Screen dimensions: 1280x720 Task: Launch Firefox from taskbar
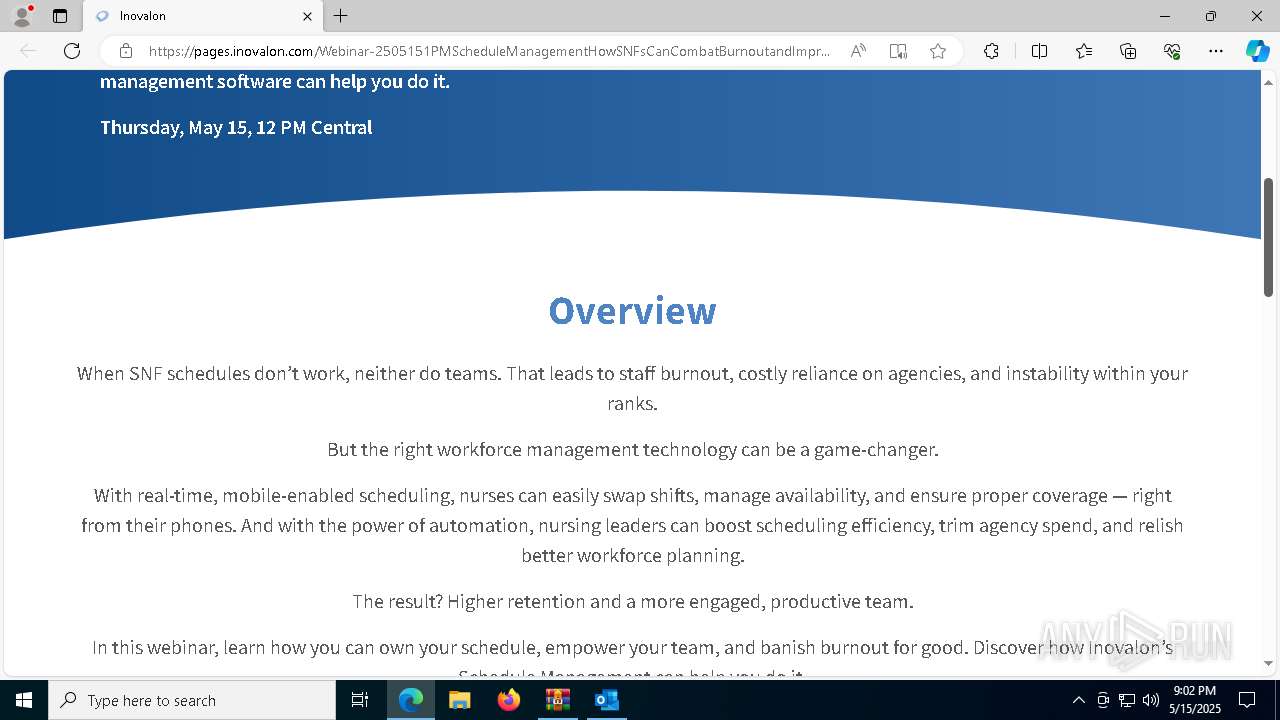509,700
